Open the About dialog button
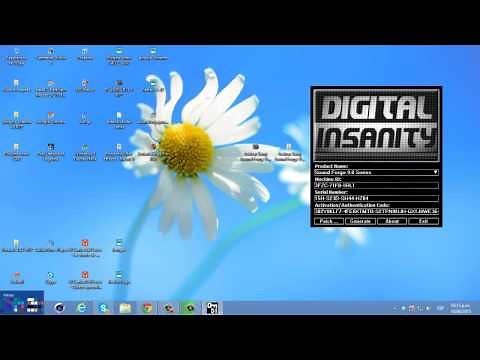This screenshot has width=480, height=360. pos(392,221)
